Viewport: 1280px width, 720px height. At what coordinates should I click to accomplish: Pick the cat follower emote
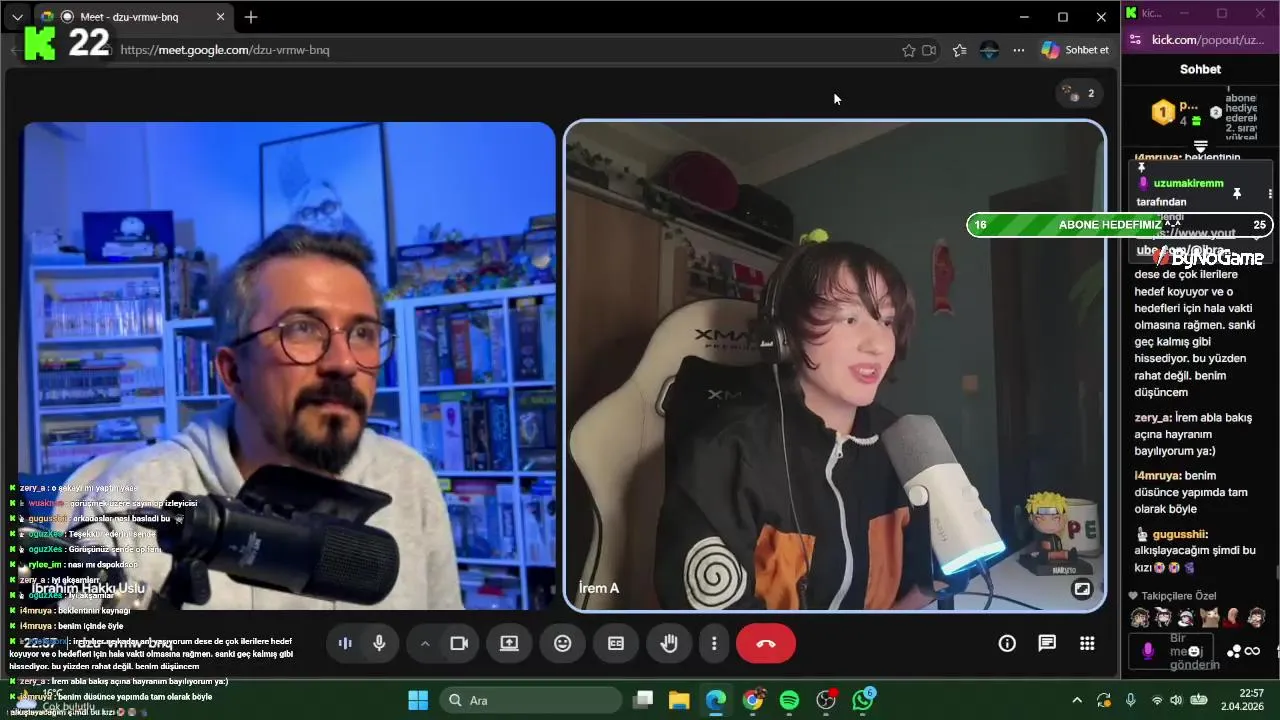(1210, 617)
